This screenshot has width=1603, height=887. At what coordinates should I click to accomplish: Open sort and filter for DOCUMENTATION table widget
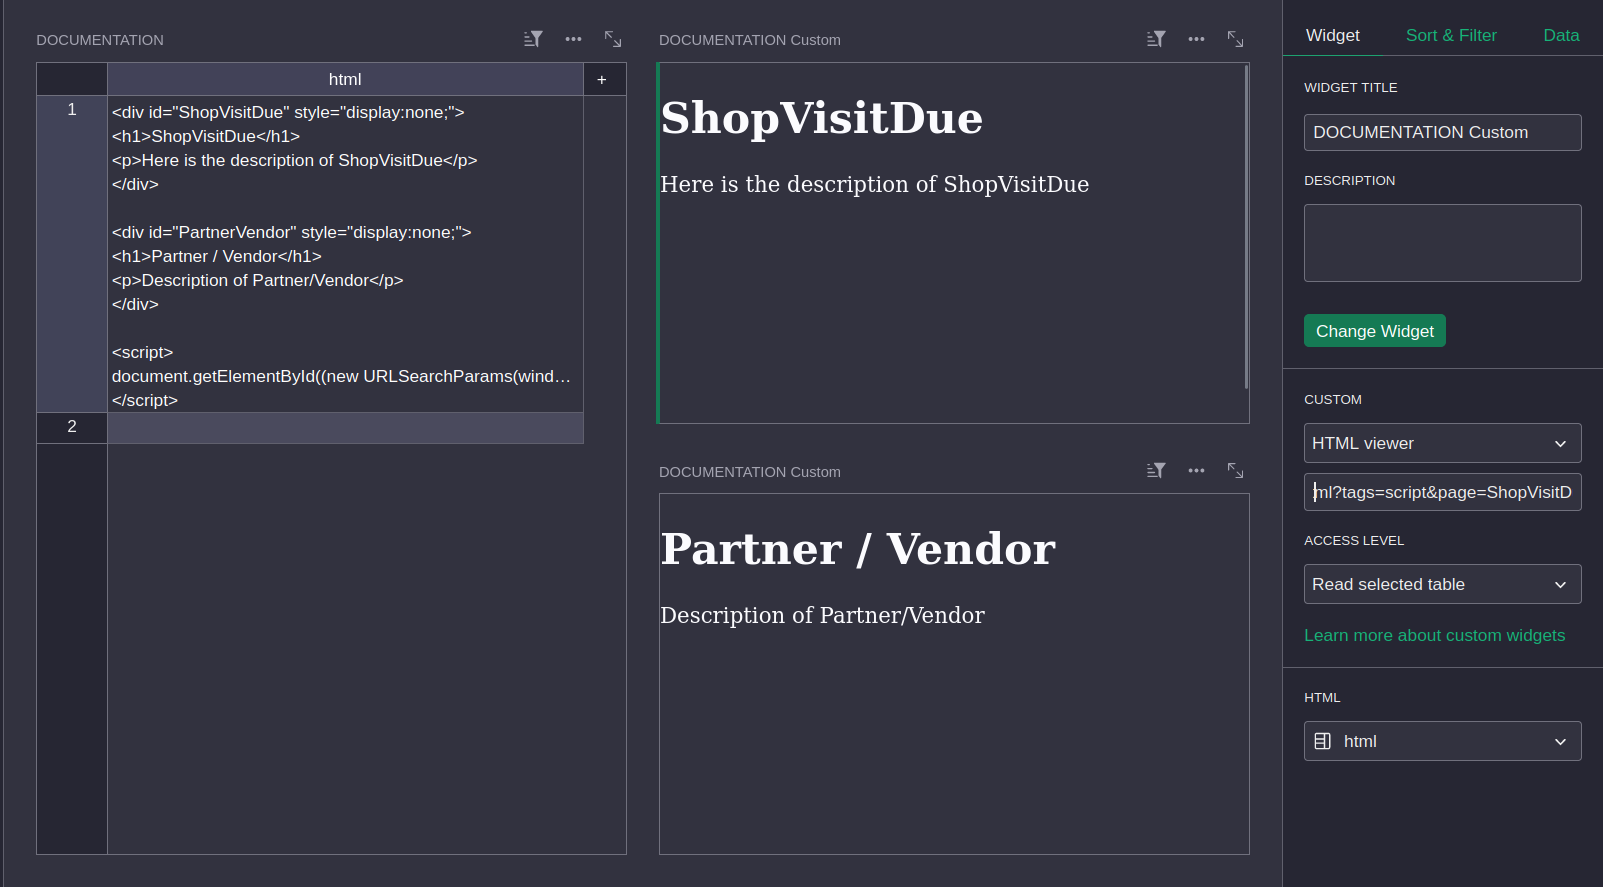point(533,39)
